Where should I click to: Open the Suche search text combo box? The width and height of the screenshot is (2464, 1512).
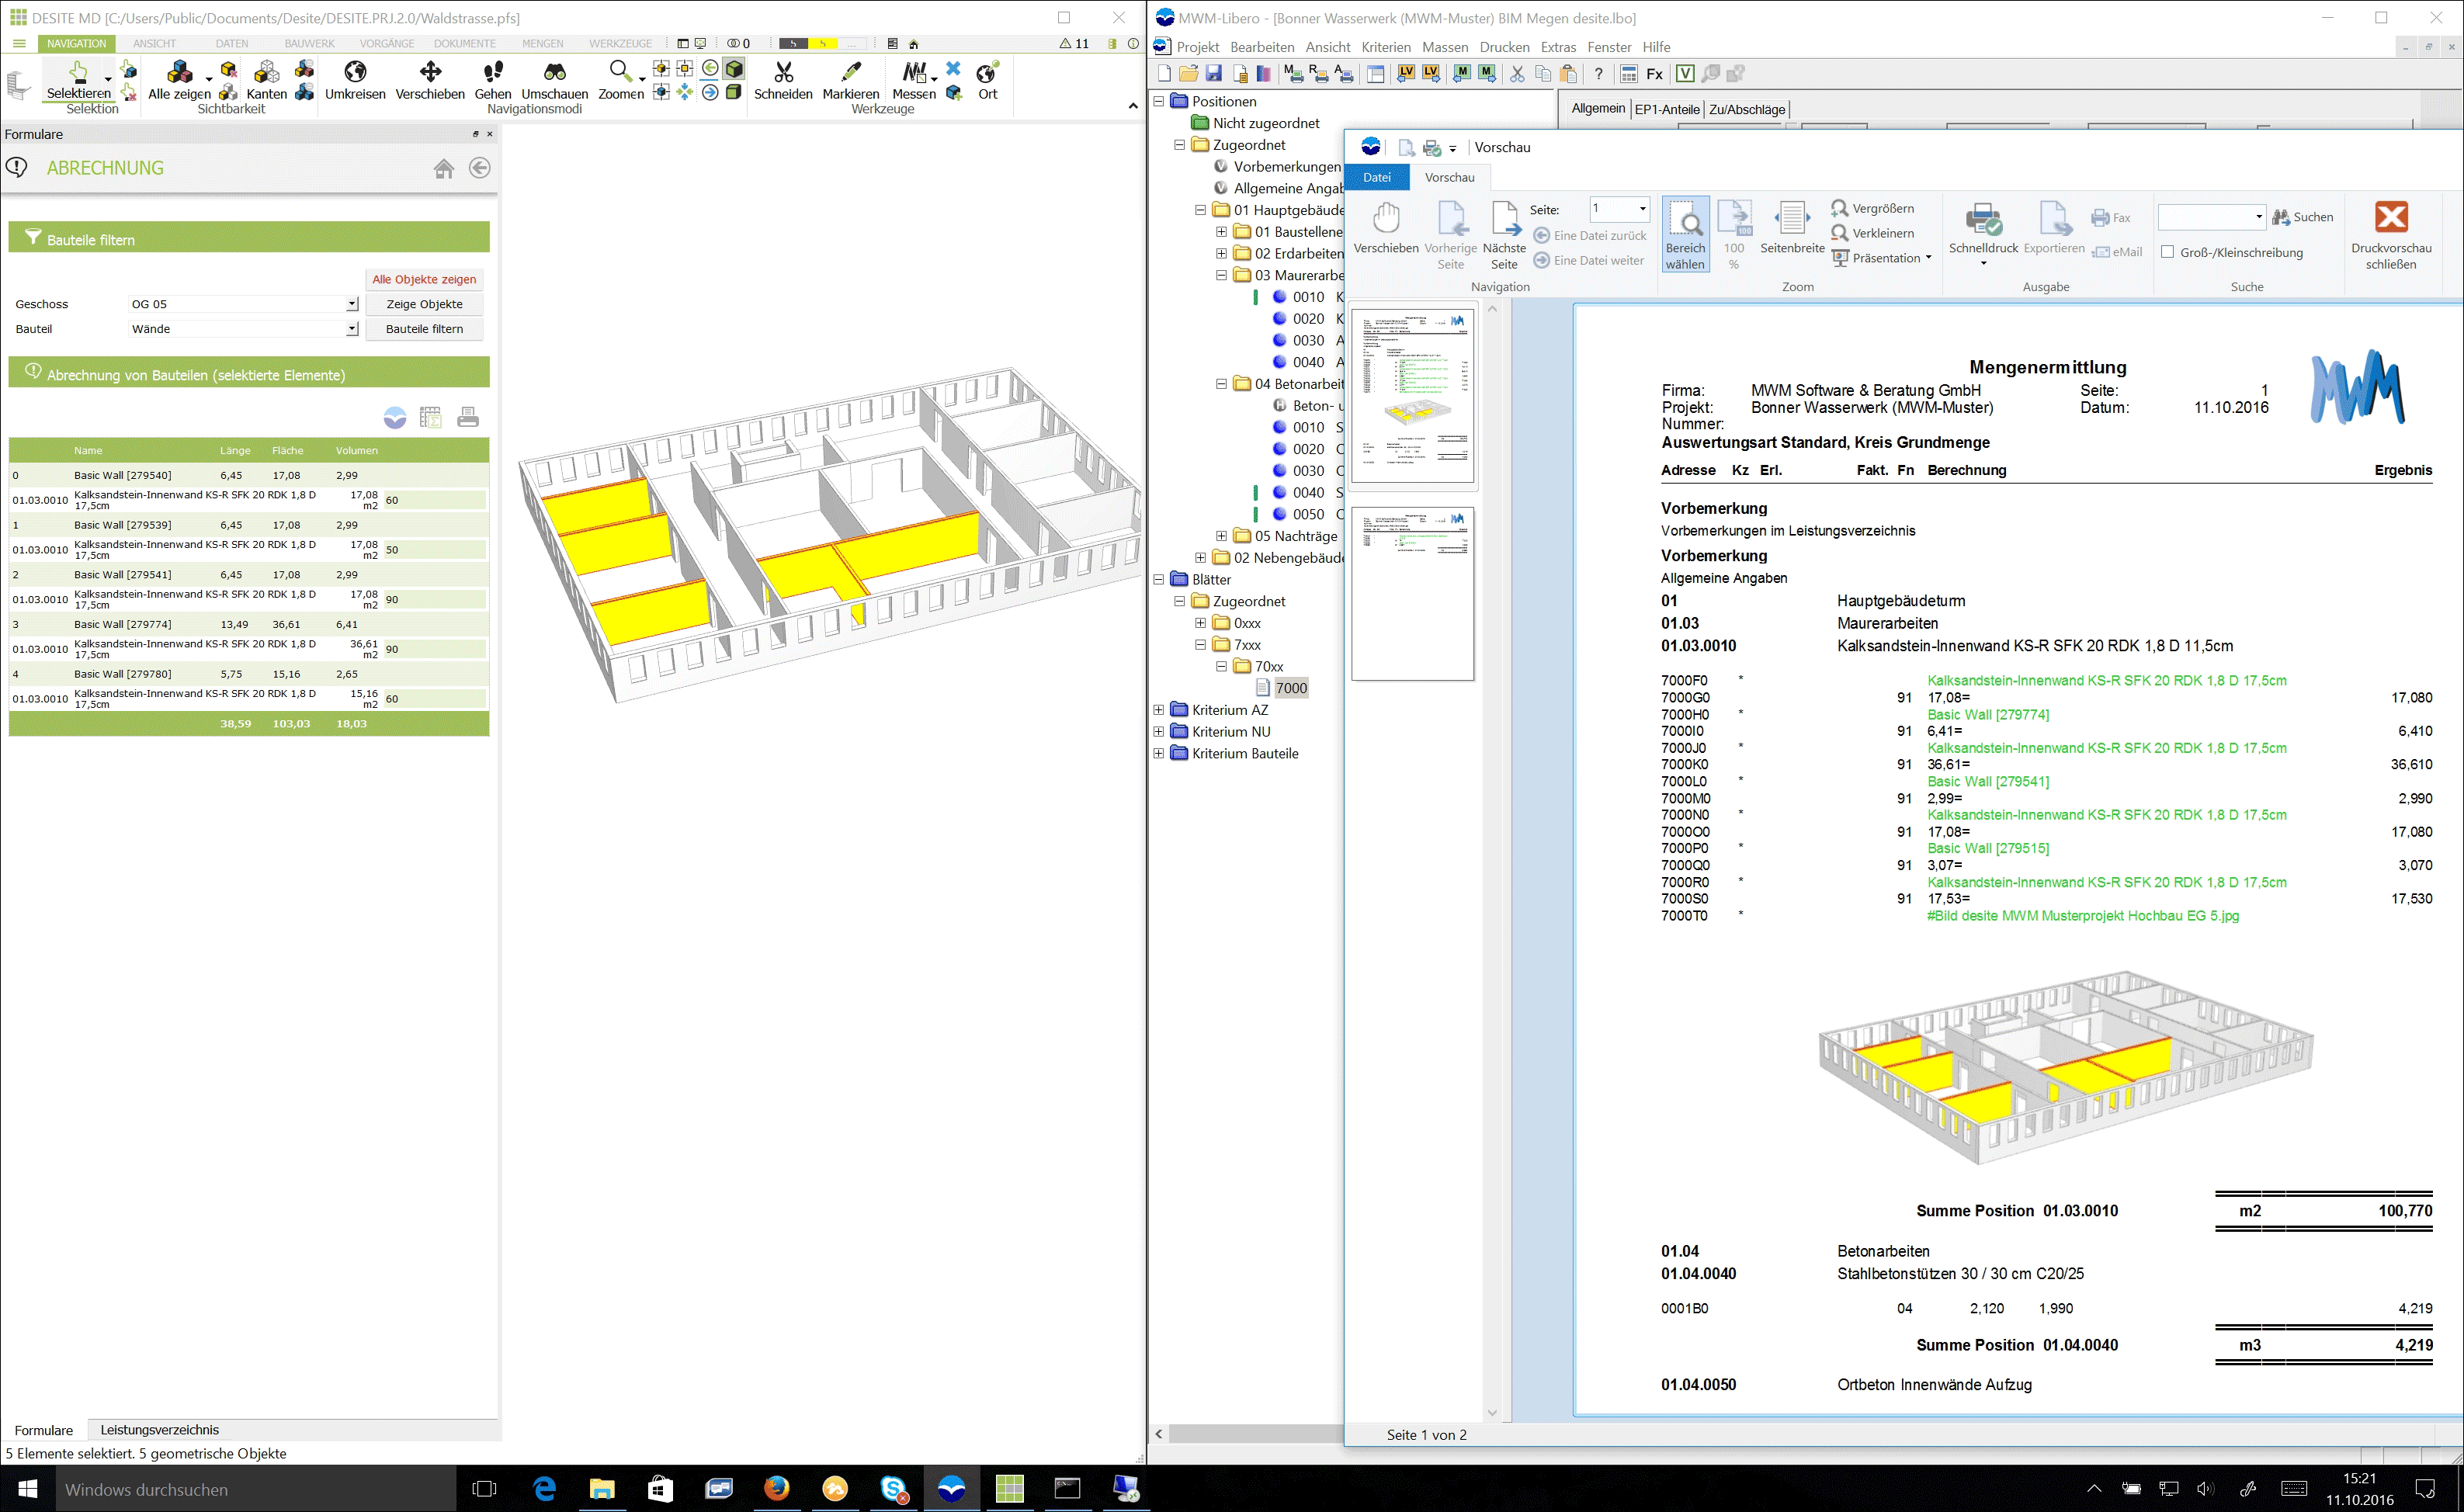pos(2211,217)
